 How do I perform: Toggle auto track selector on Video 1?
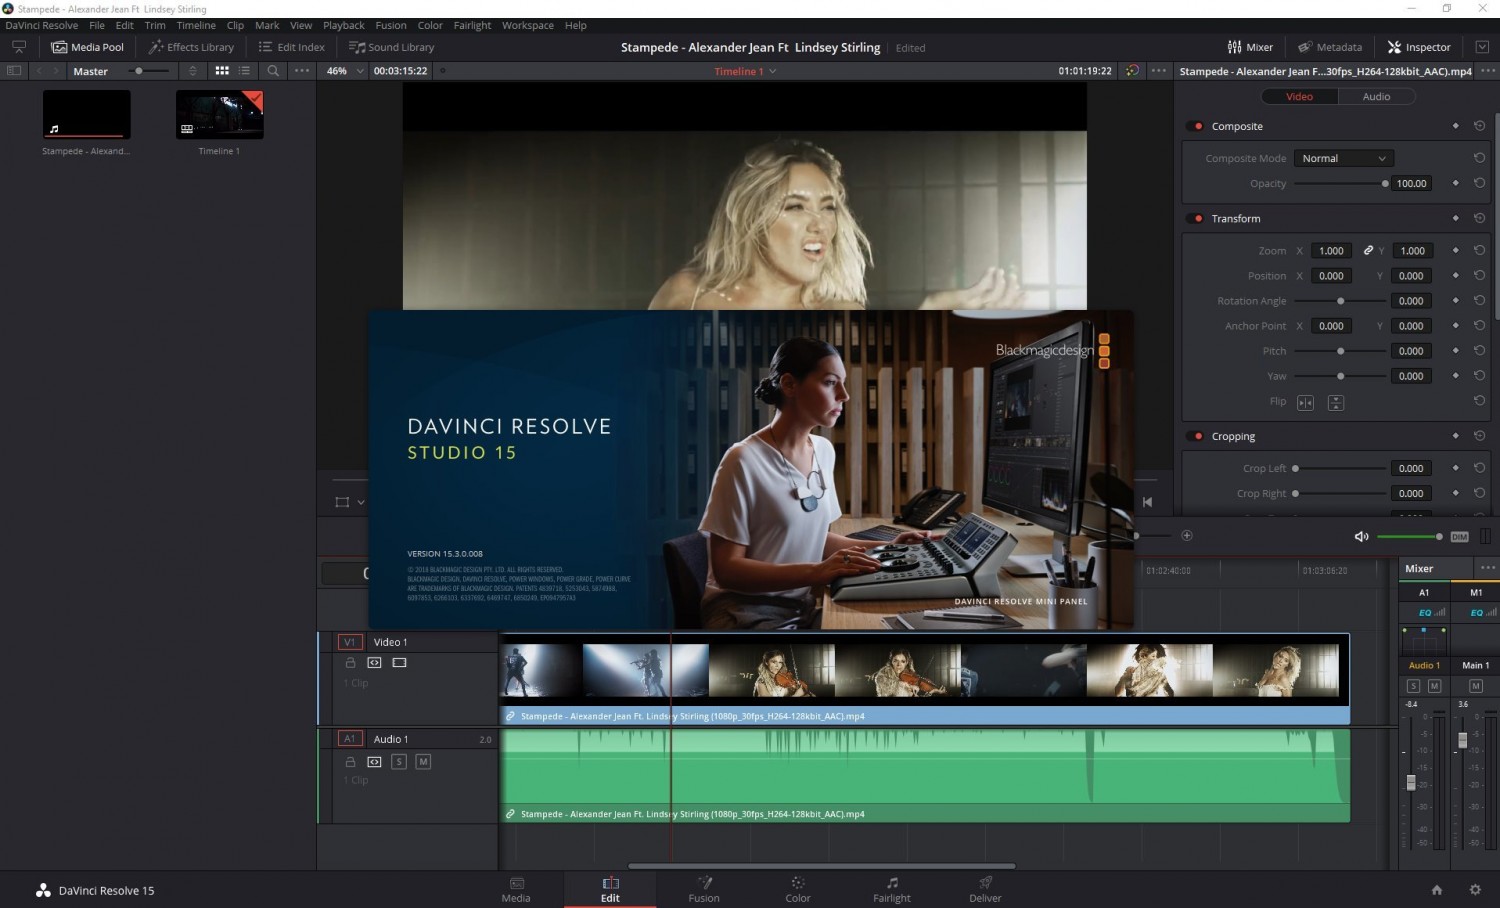tap(374, 662)
